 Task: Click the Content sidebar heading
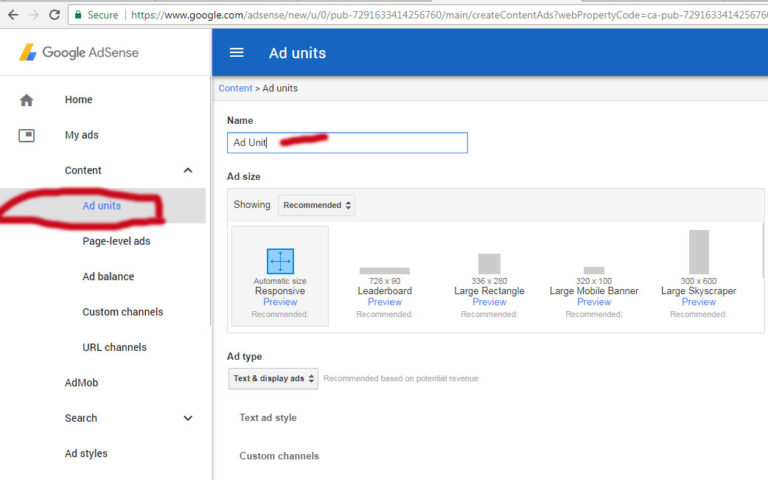[83, 170]
